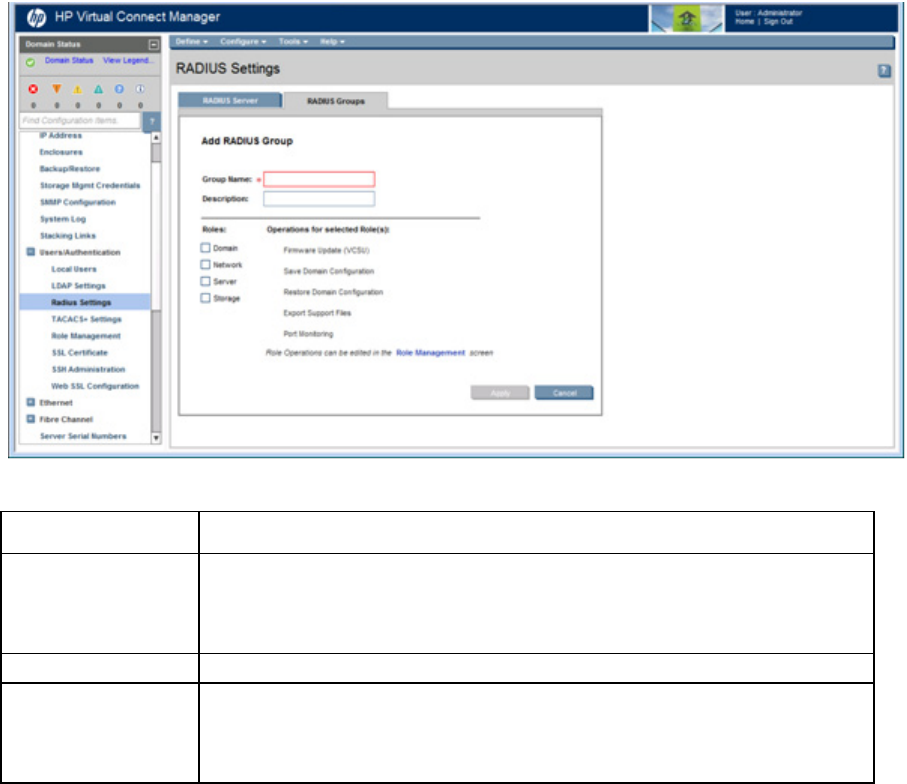Image resolution: width=907 pixels, height=784 pixels.
Task: Open the Configure dropdown menu
Action: [243, 42]
